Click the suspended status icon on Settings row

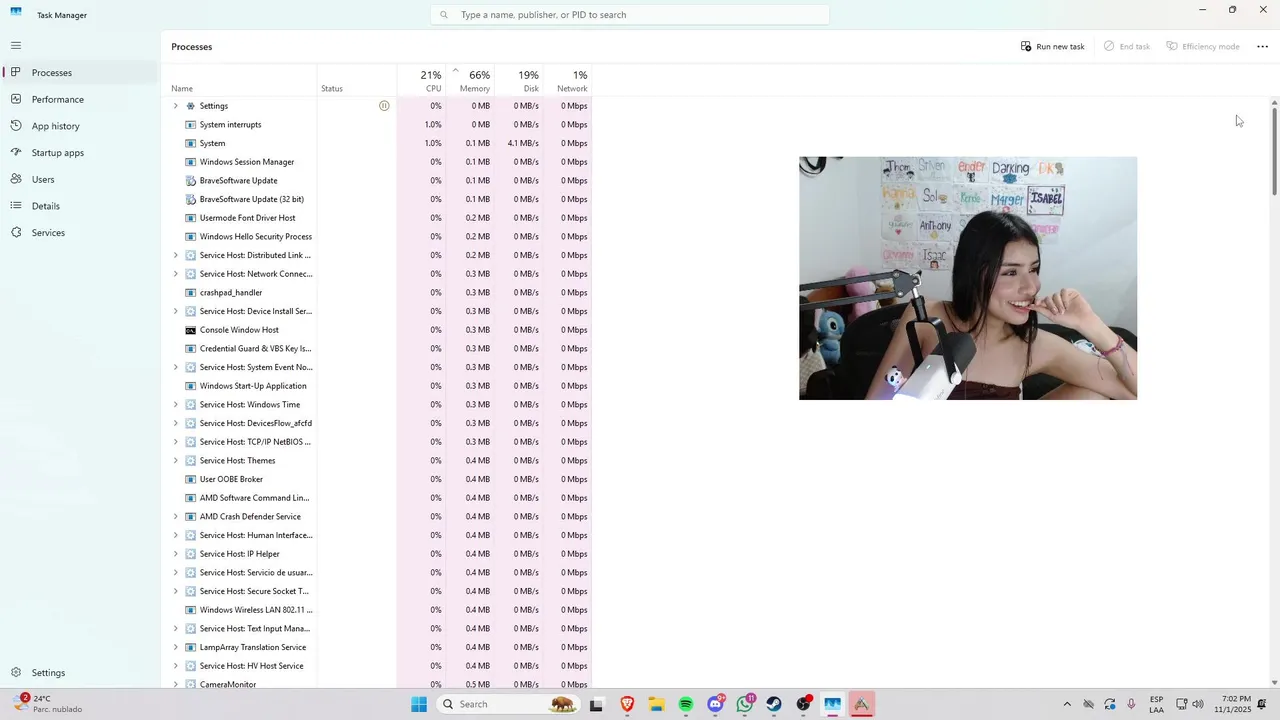tap(384, 106)
